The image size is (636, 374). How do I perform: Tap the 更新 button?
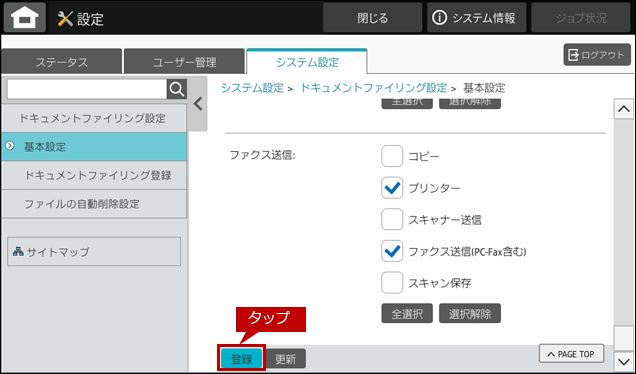coord(286,359)
